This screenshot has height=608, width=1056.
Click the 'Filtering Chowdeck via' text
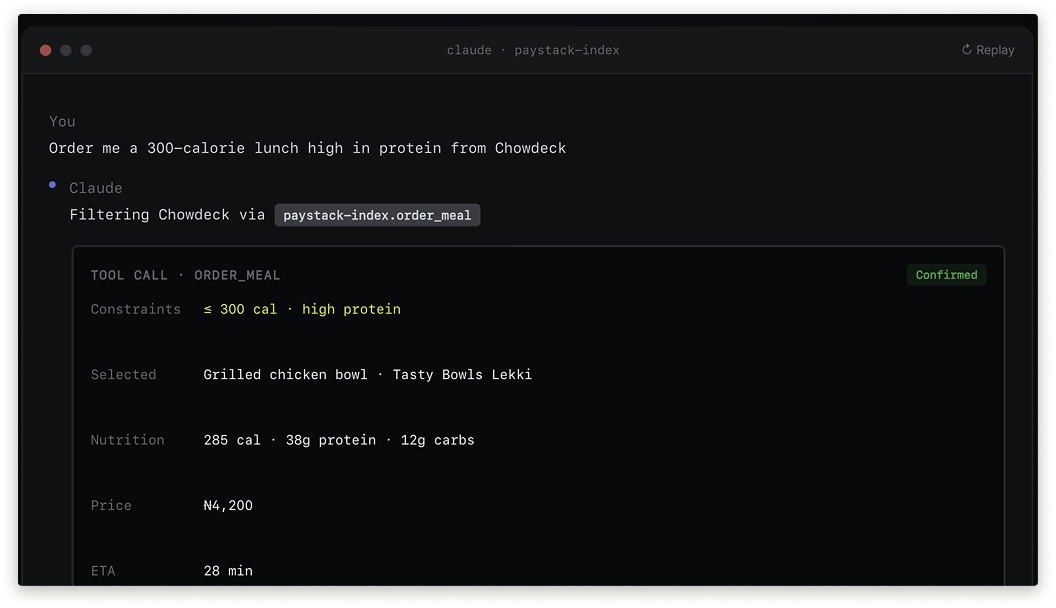point(167,215)
